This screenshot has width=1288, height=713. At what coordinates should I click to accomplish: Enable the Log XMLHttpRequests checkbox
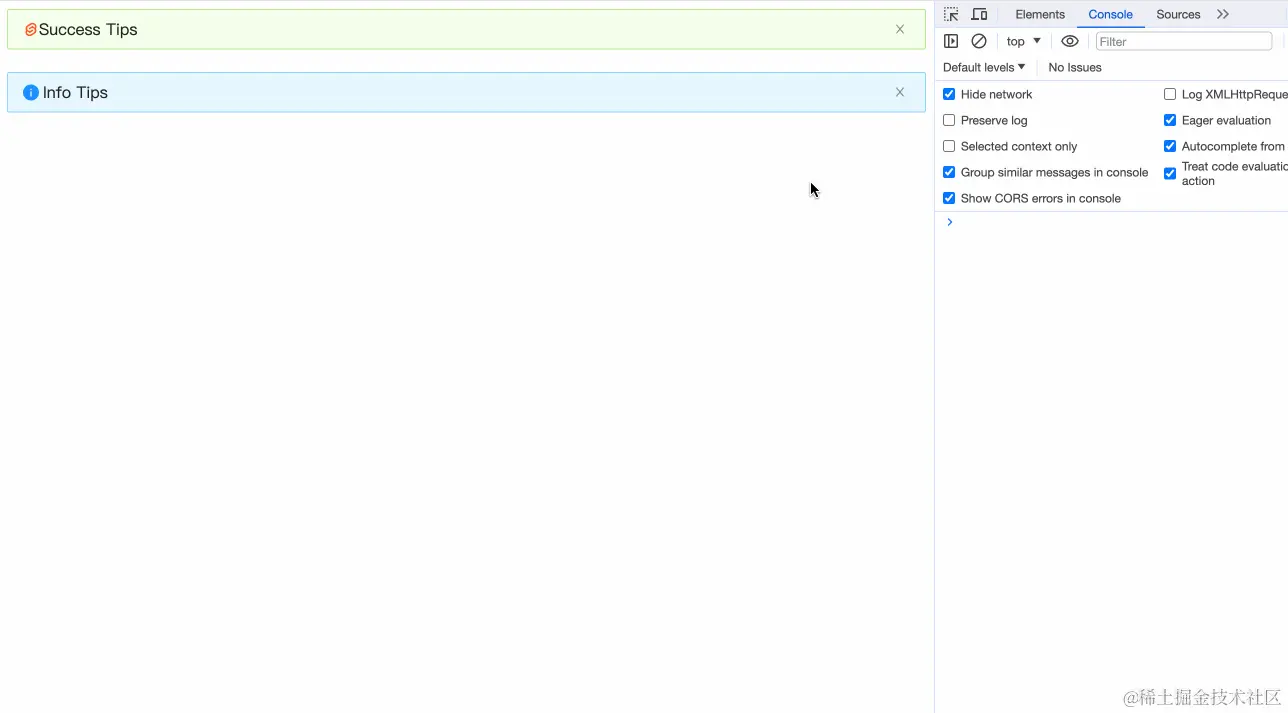coord(1170,94)
